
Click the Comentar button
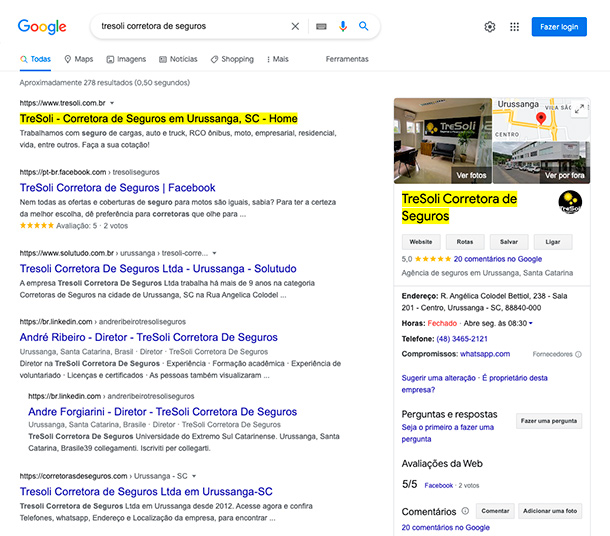495,511
